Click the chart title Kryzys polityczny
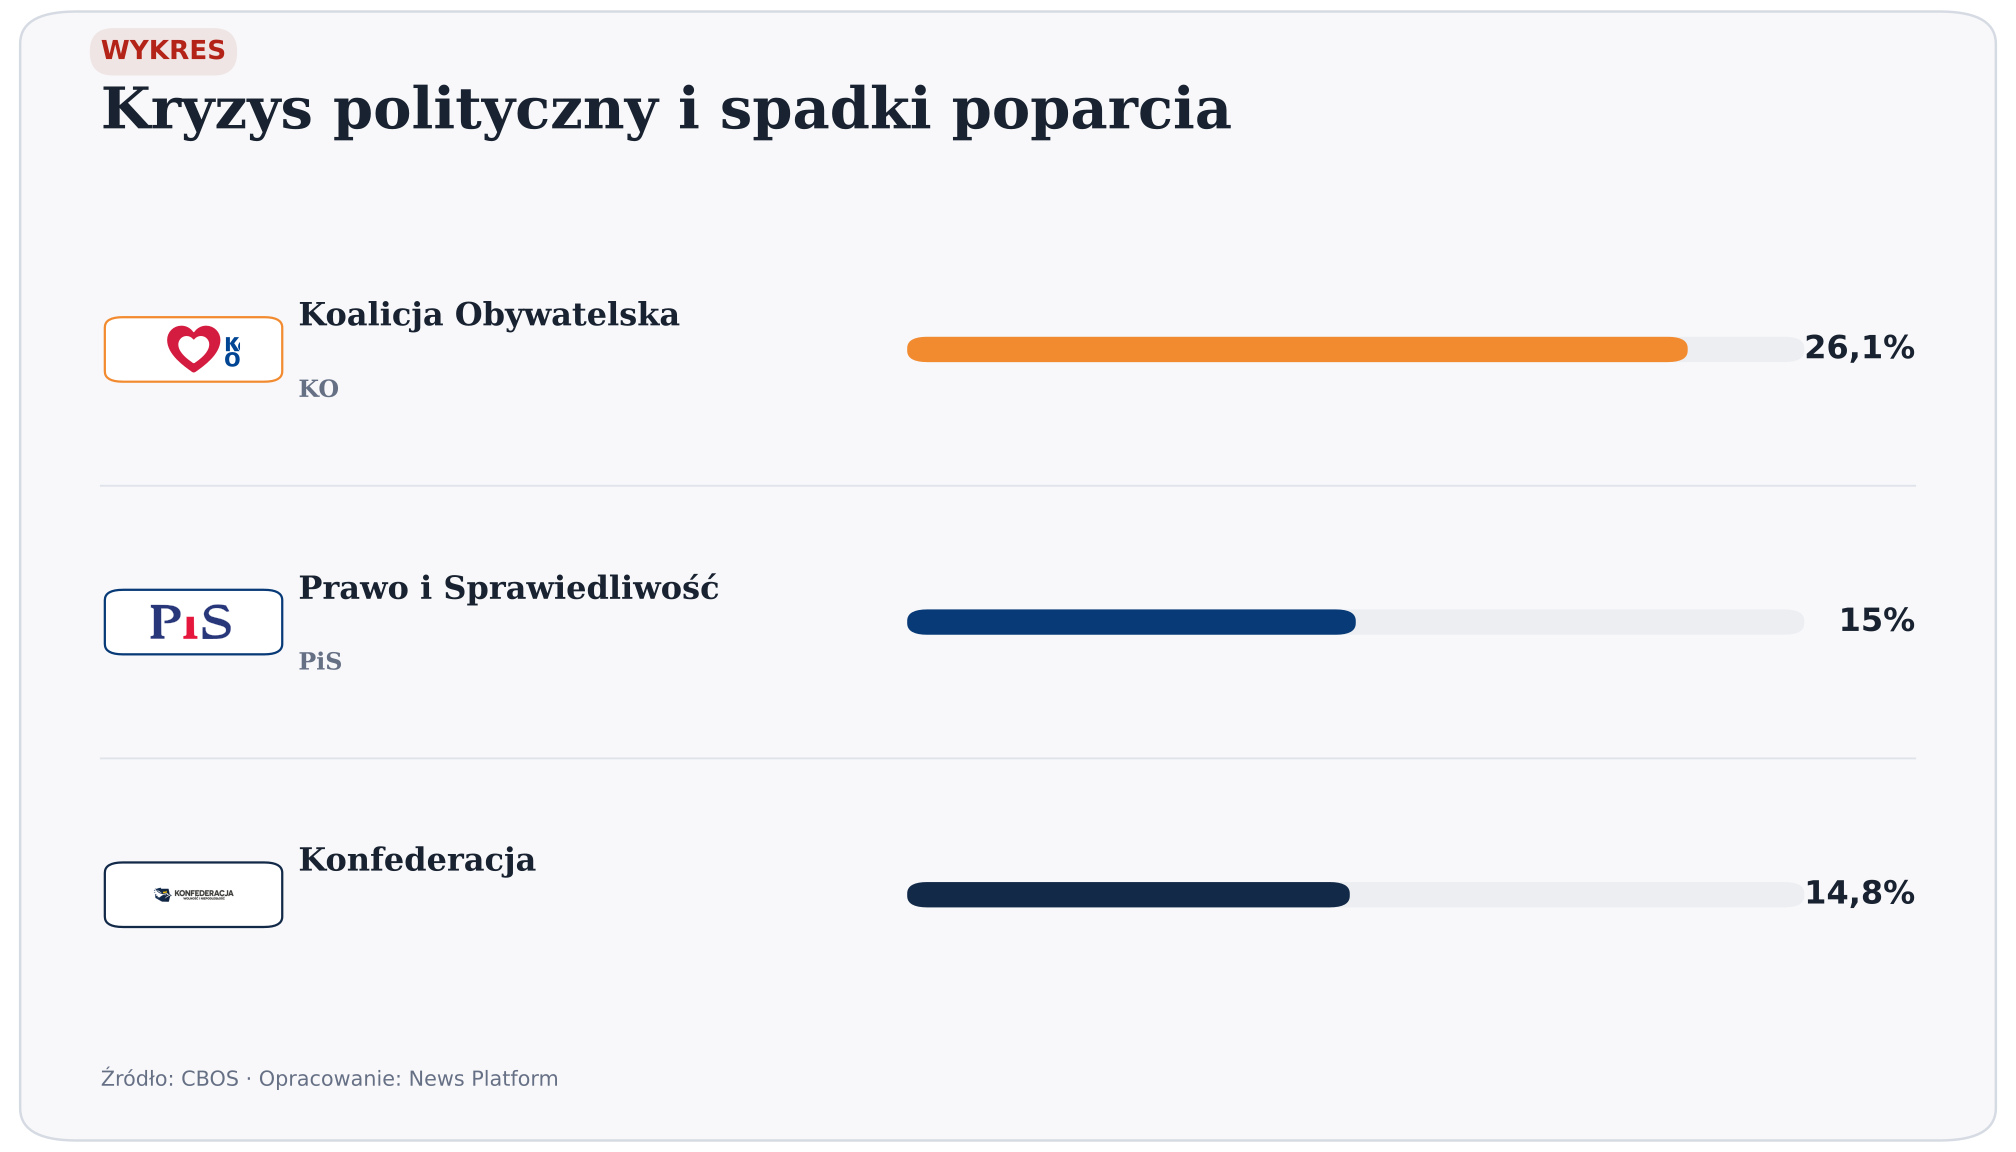The image size is (2016, 1152). [666, 109]
